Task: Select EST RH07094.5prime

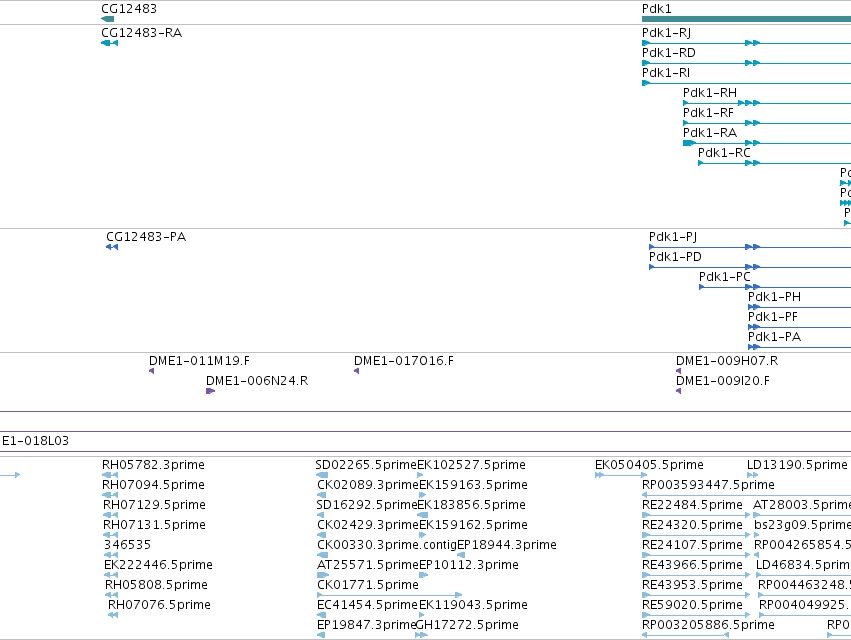Action: pyautogui.click(x=154, y=485)
